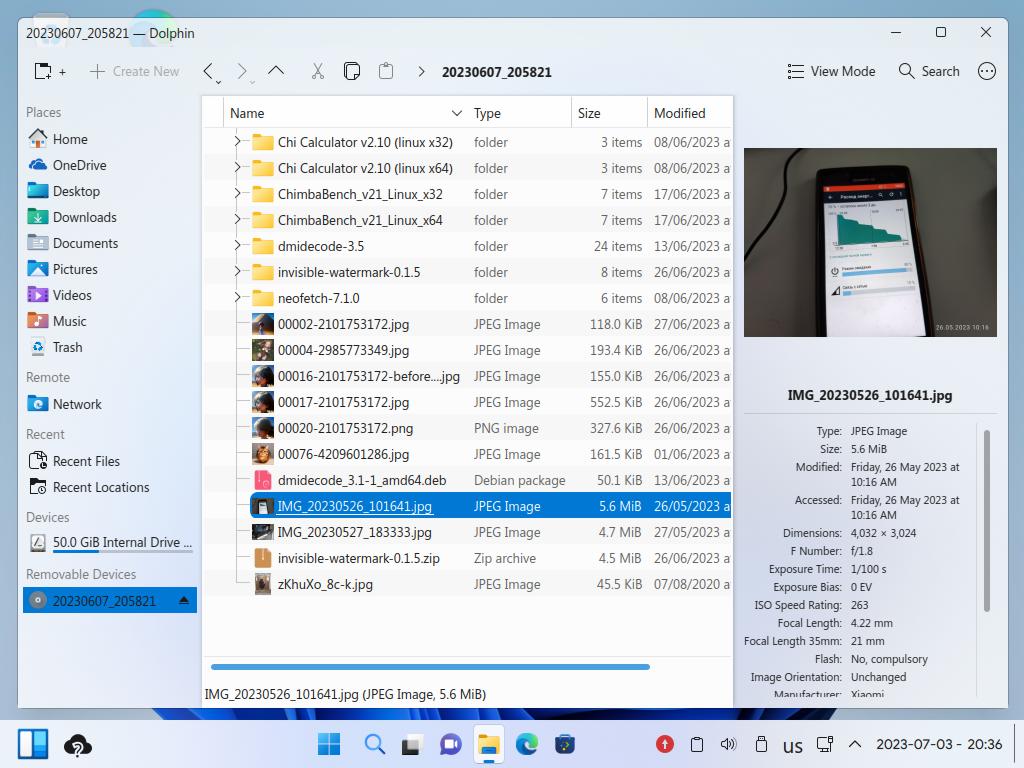
Task: Click the us keyboard layout indicator
Action: (793, 745)
